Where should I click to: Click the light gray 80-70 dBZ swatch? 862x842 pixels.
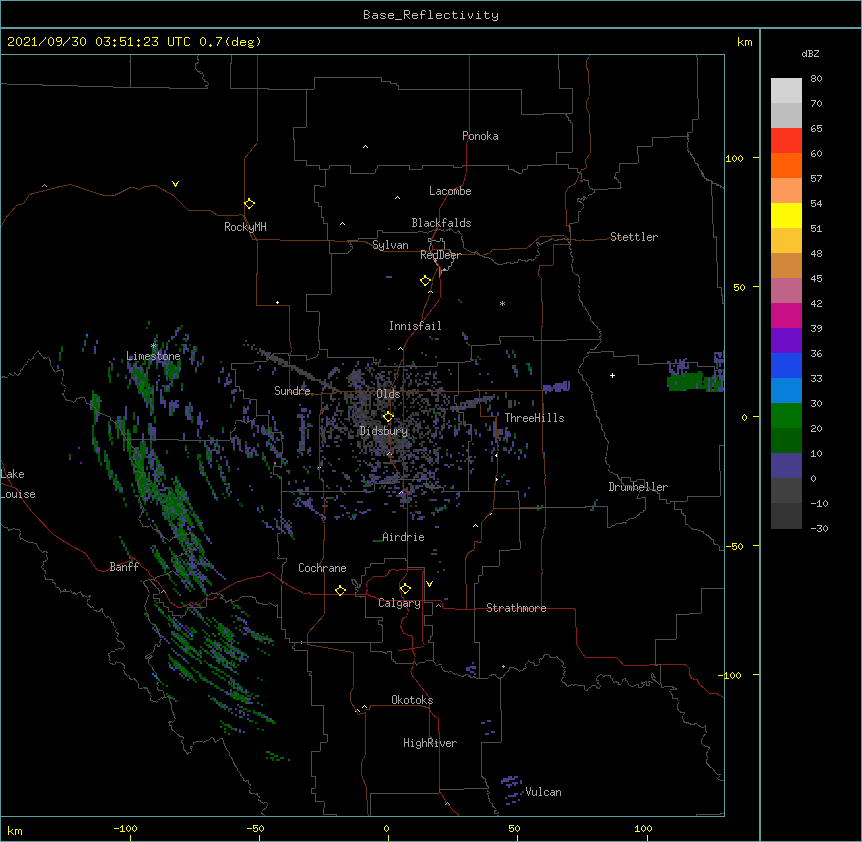(x=786, y=91)
